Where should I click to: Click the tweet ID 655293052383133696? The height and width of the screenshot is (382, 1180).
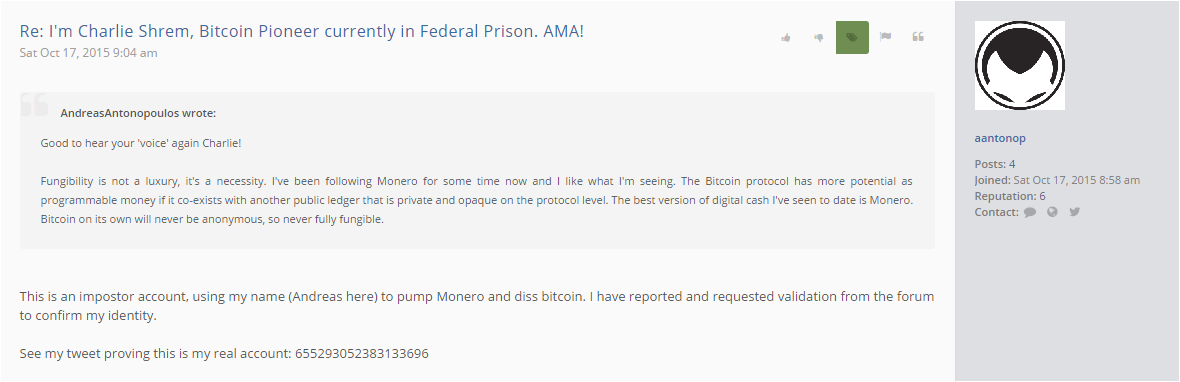pyautogui.click(x=362, y=353)
